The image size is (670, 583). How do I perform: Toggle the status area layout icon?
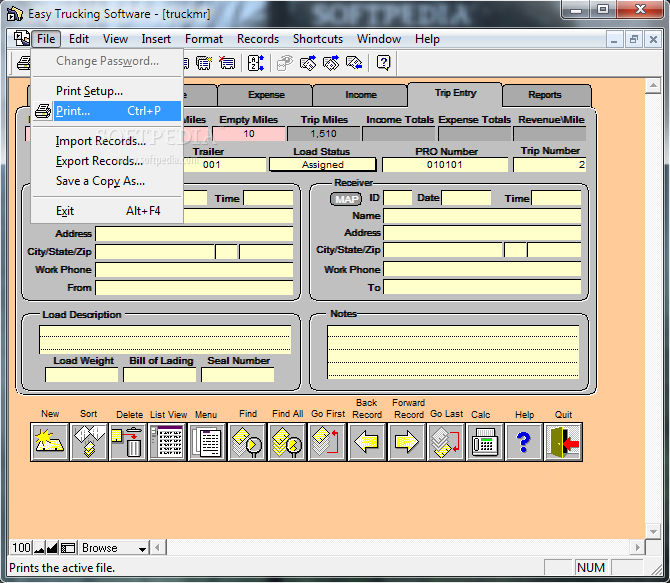pos(68,548)
